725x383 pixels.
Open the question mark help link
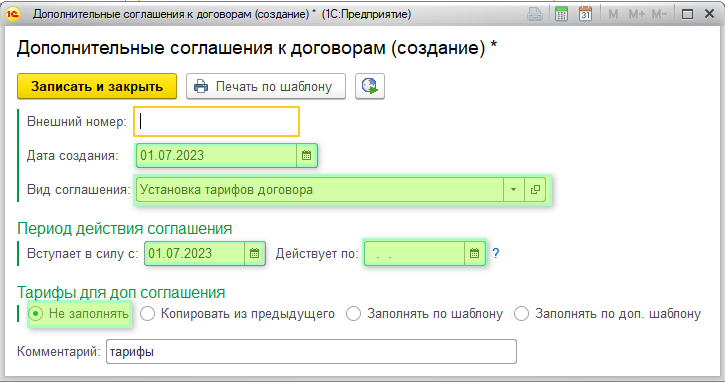[496, 253]
